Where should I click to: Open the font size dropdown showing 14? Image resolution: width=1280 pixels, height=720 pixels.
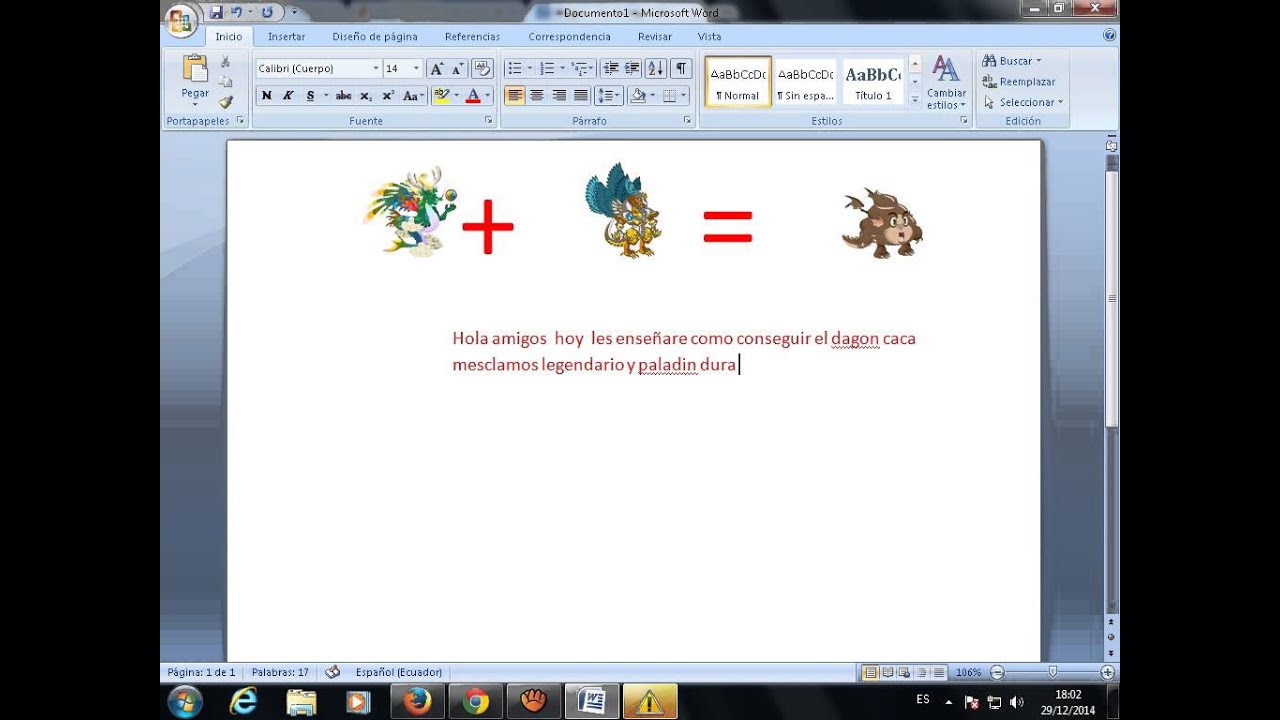point(417,68)
